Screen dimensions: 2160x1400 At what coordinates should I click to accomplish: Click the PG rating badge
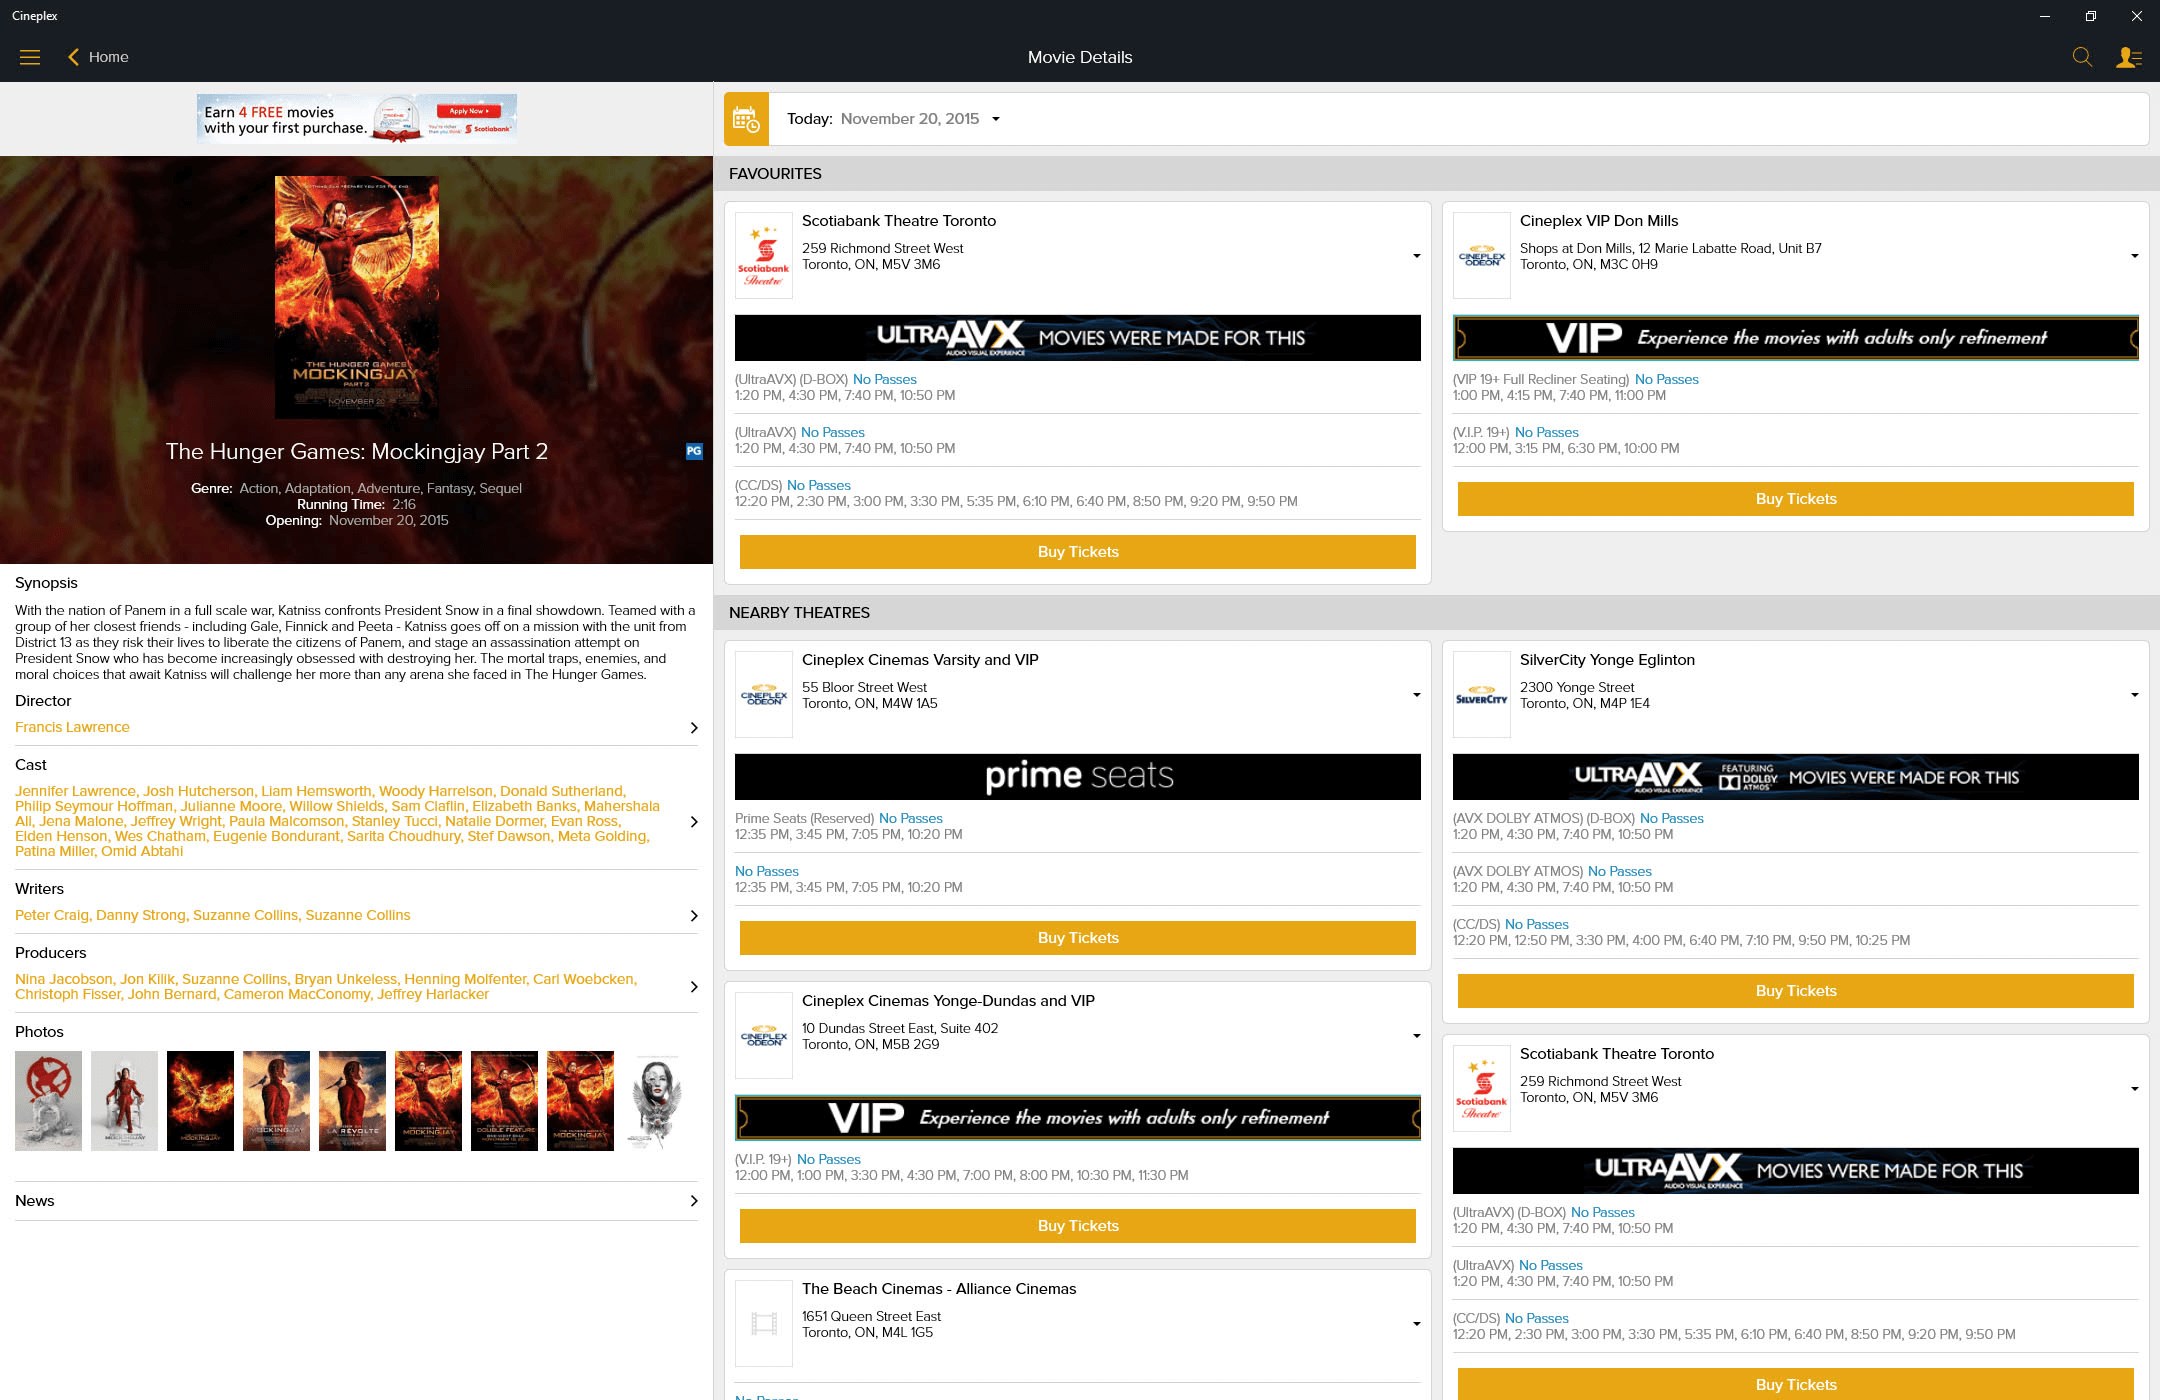(694, 451)
